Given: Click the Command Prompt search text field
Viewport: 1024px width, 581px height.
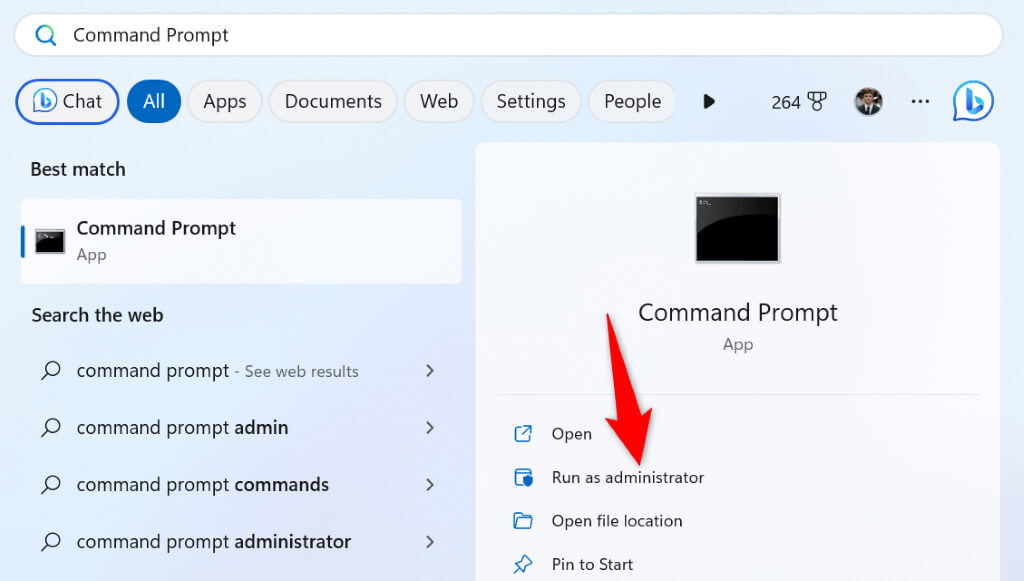Looking at the screenshot, I should point(500,36).
